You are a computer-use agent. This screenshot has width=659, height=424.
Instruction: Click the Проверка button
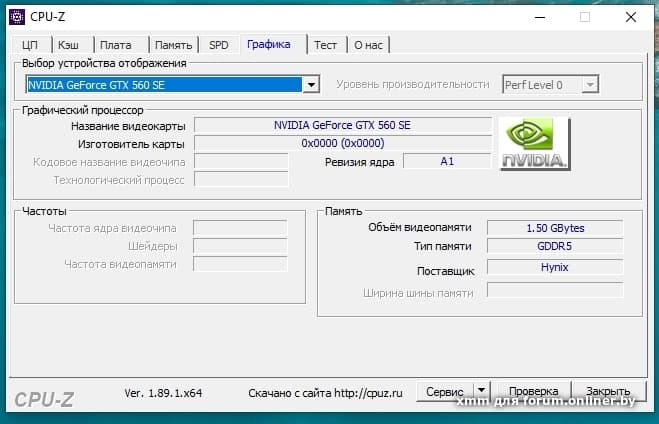point(533,391)
